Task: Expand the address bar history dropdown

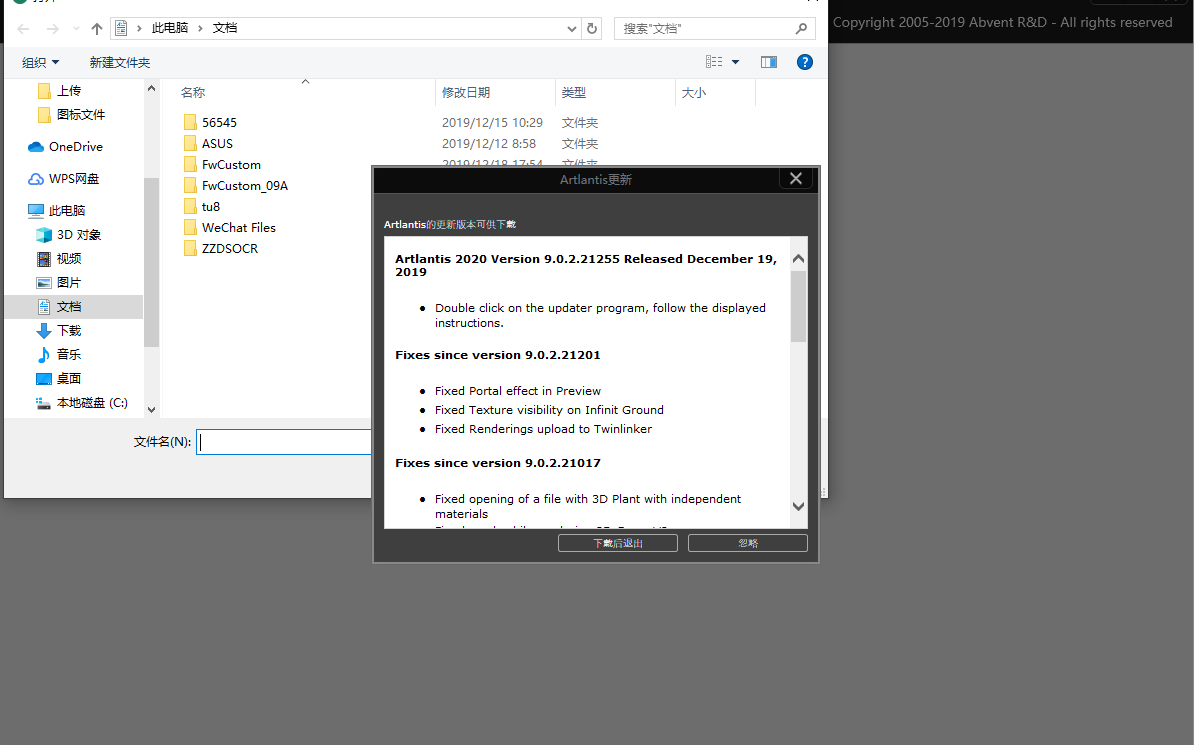Action: click(571, 29)
